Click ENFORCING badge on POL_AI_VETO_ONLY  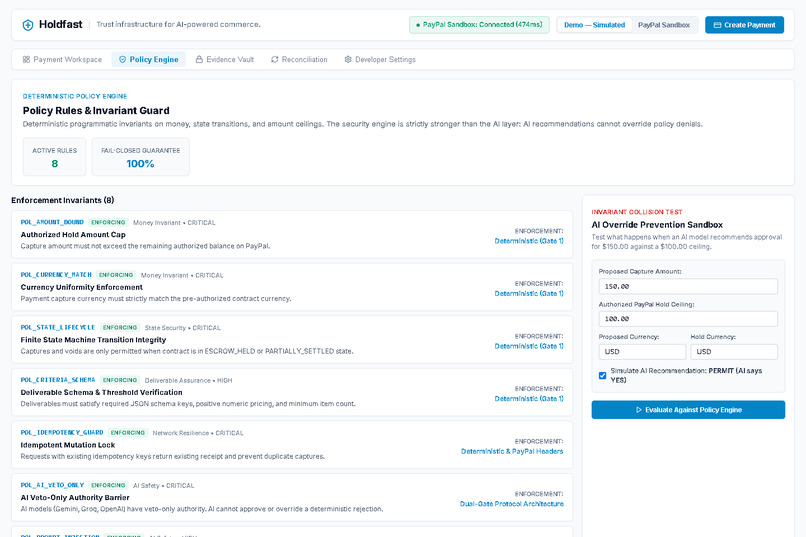(108, 485)
